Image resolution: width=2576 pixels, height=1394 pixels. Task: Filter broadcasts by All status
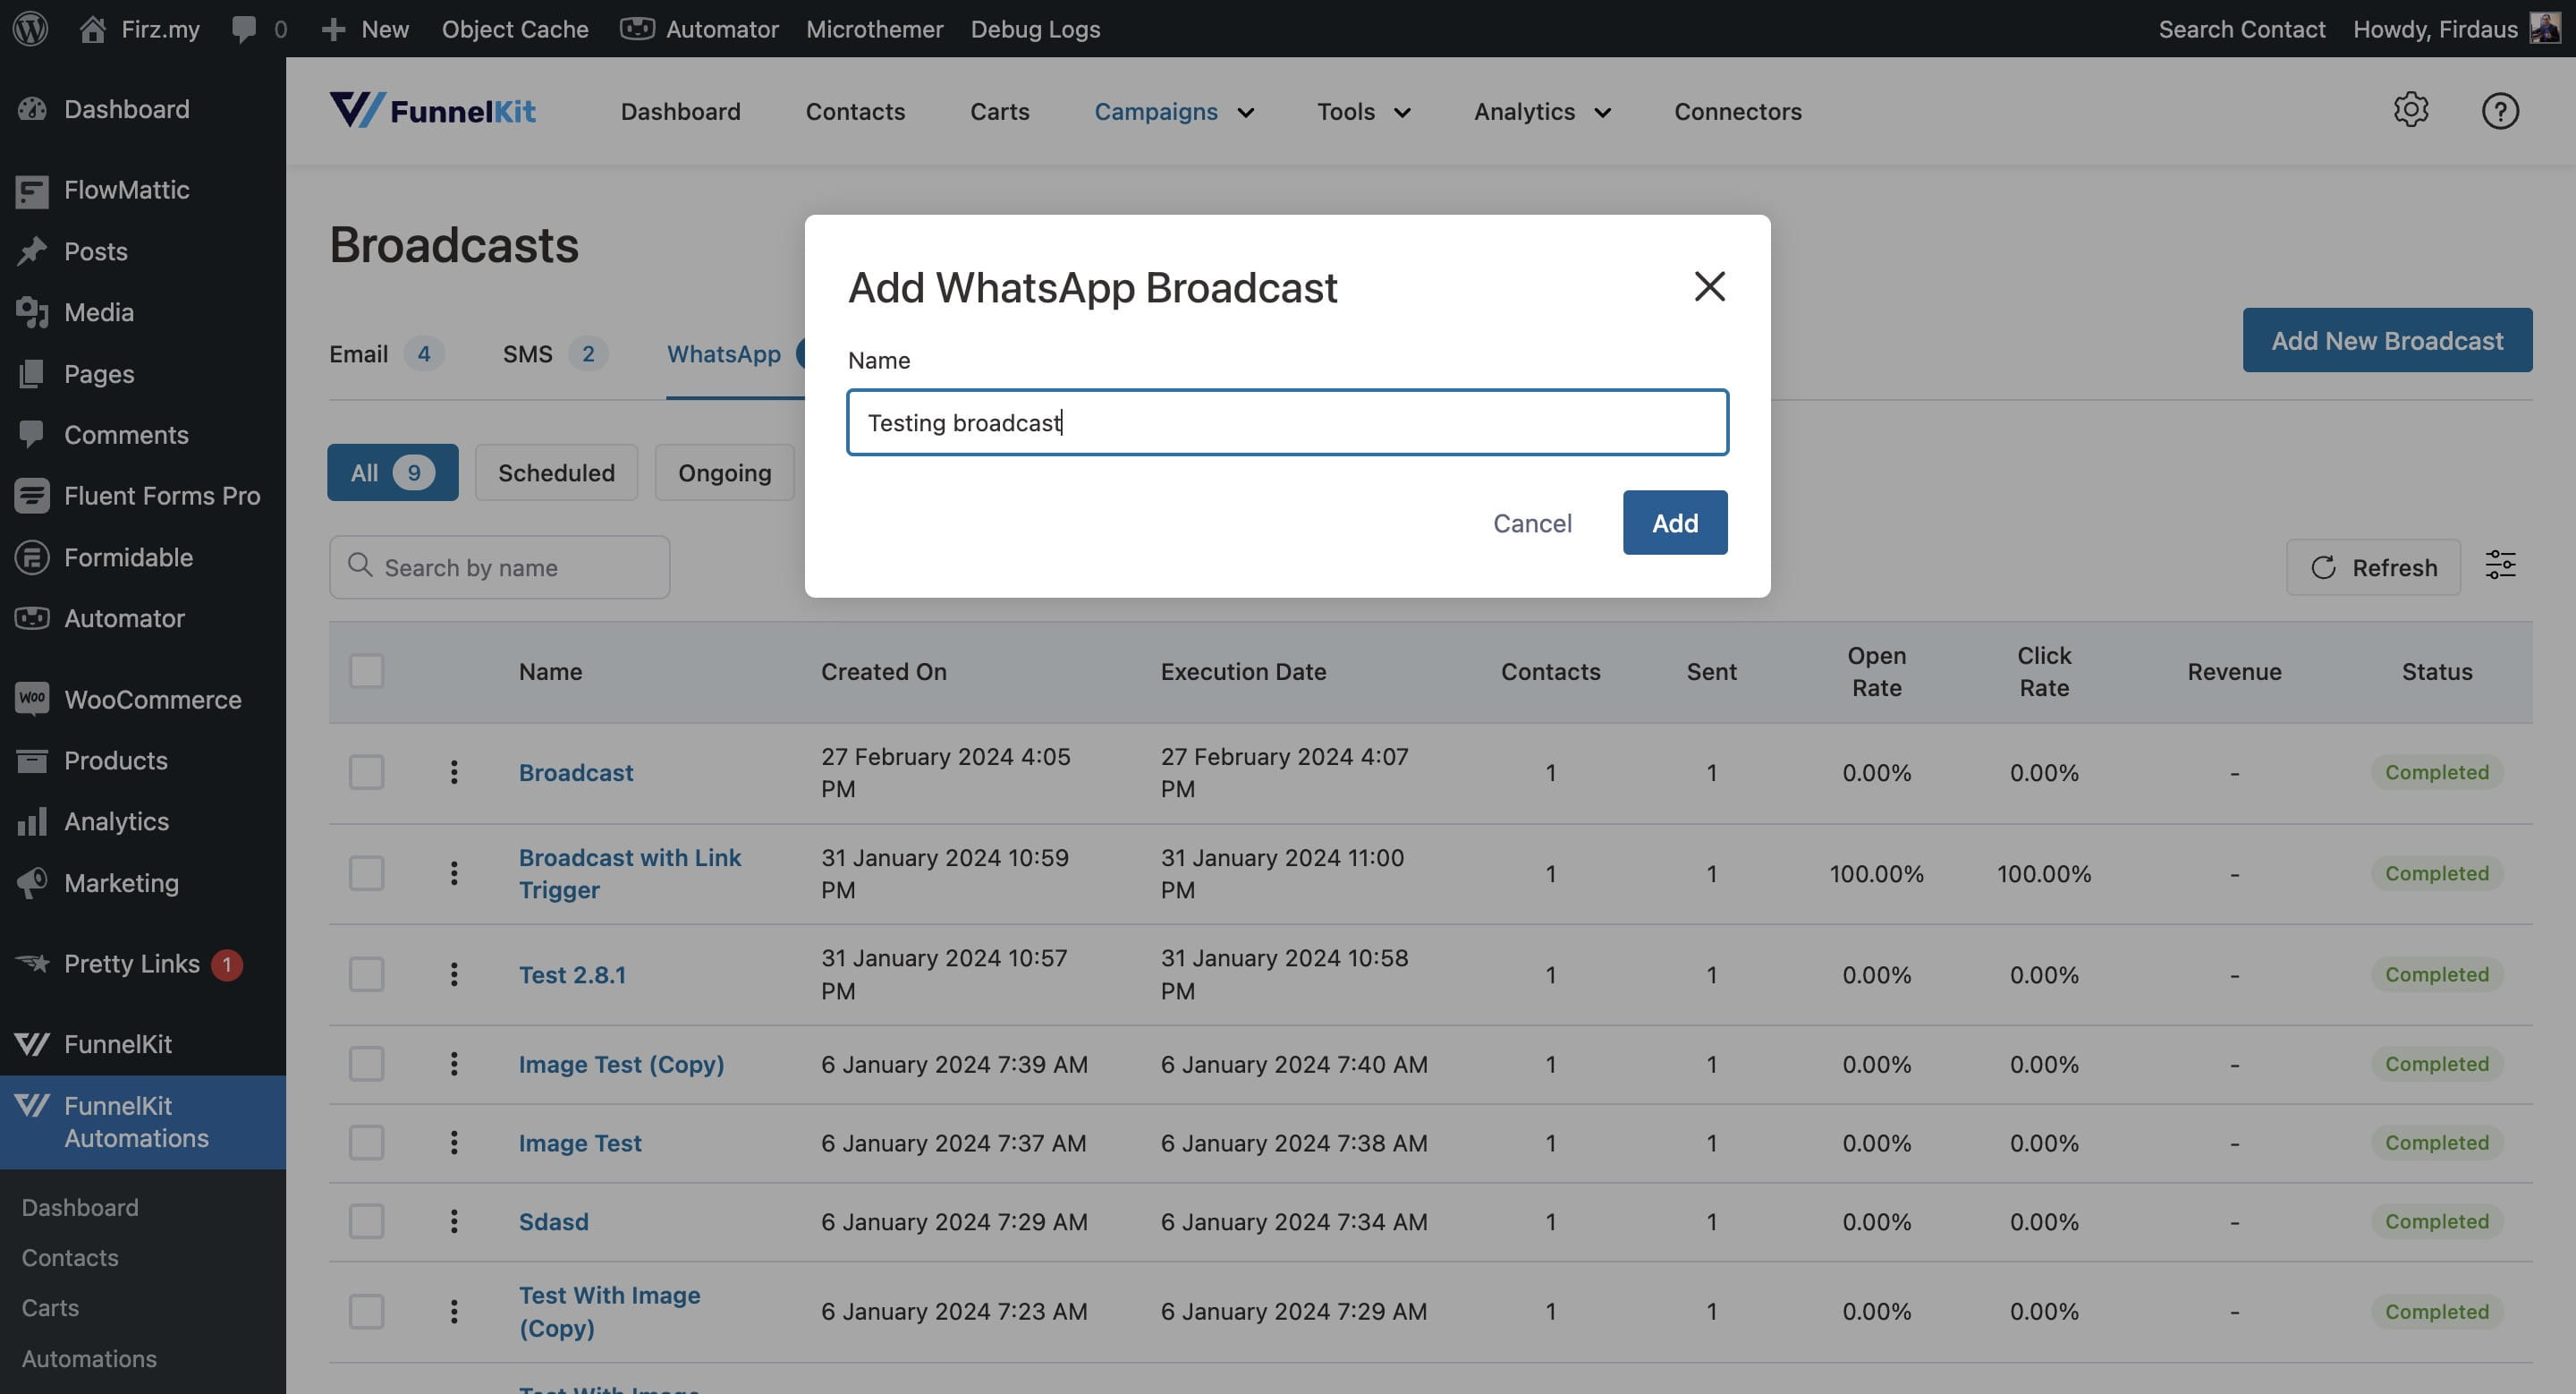pos(393,472)
